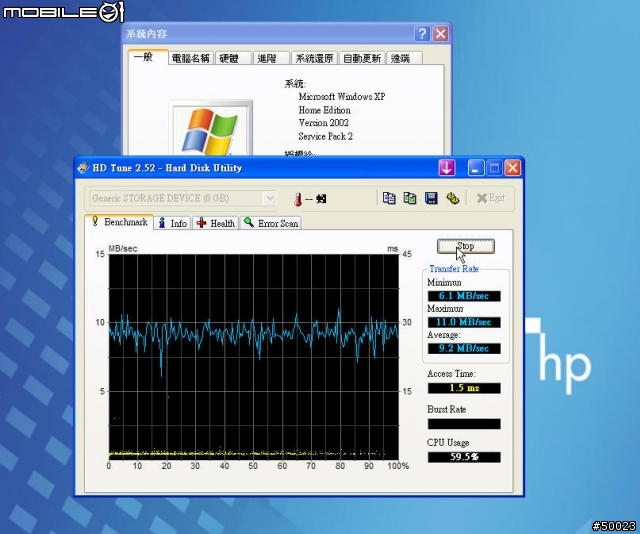Click the help question mark in System Properties
The image size is (640, 534).
tap(422, 33)
